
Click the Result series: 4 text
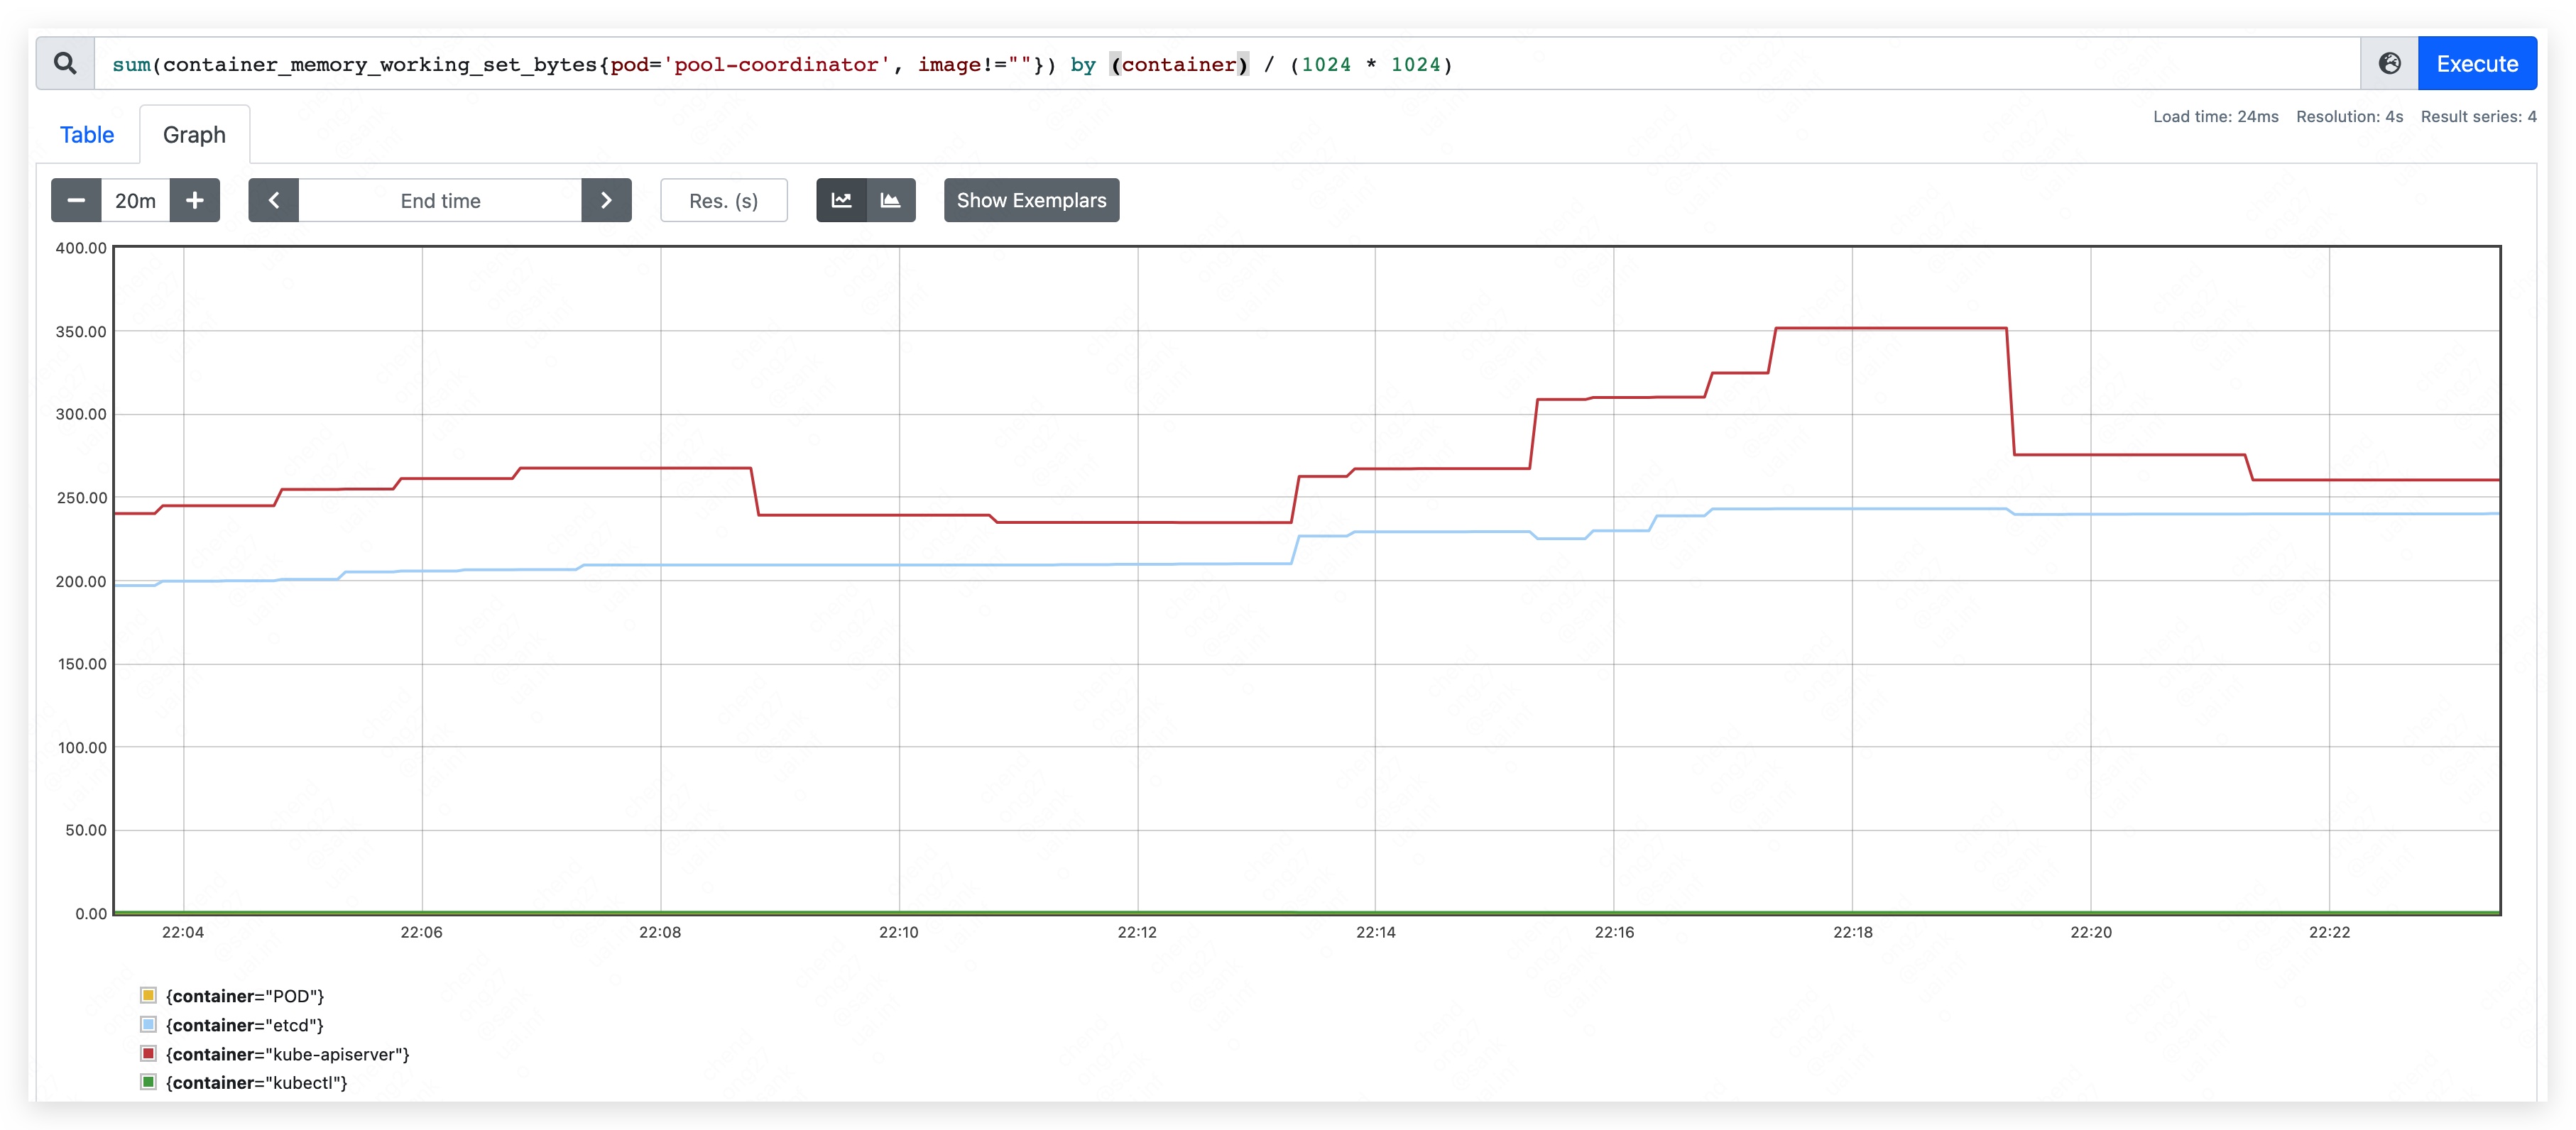(x=2478, y=117)
